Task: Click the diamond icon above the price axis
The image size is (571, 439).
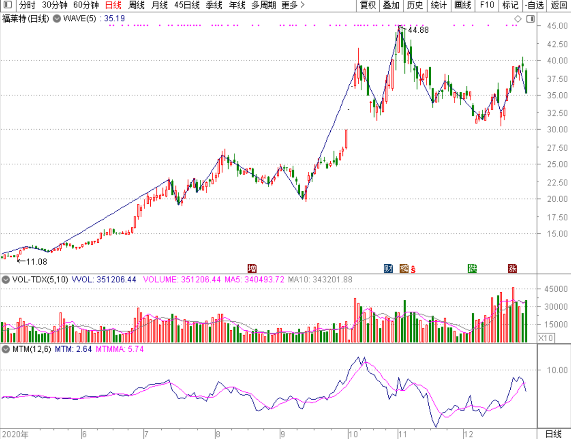Action: pyautogui.click(x=517, y=19)
